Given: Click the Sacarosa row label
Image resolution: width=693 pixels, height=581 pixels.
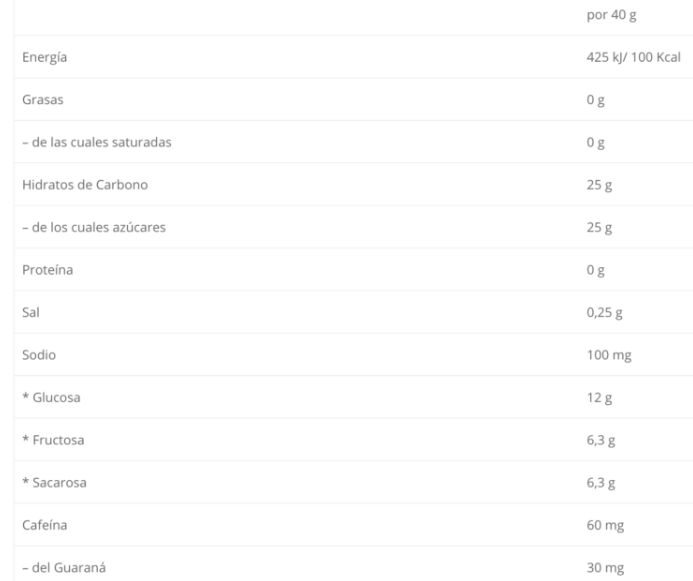Looking at the screenshot, I should (x=60, y=482).
